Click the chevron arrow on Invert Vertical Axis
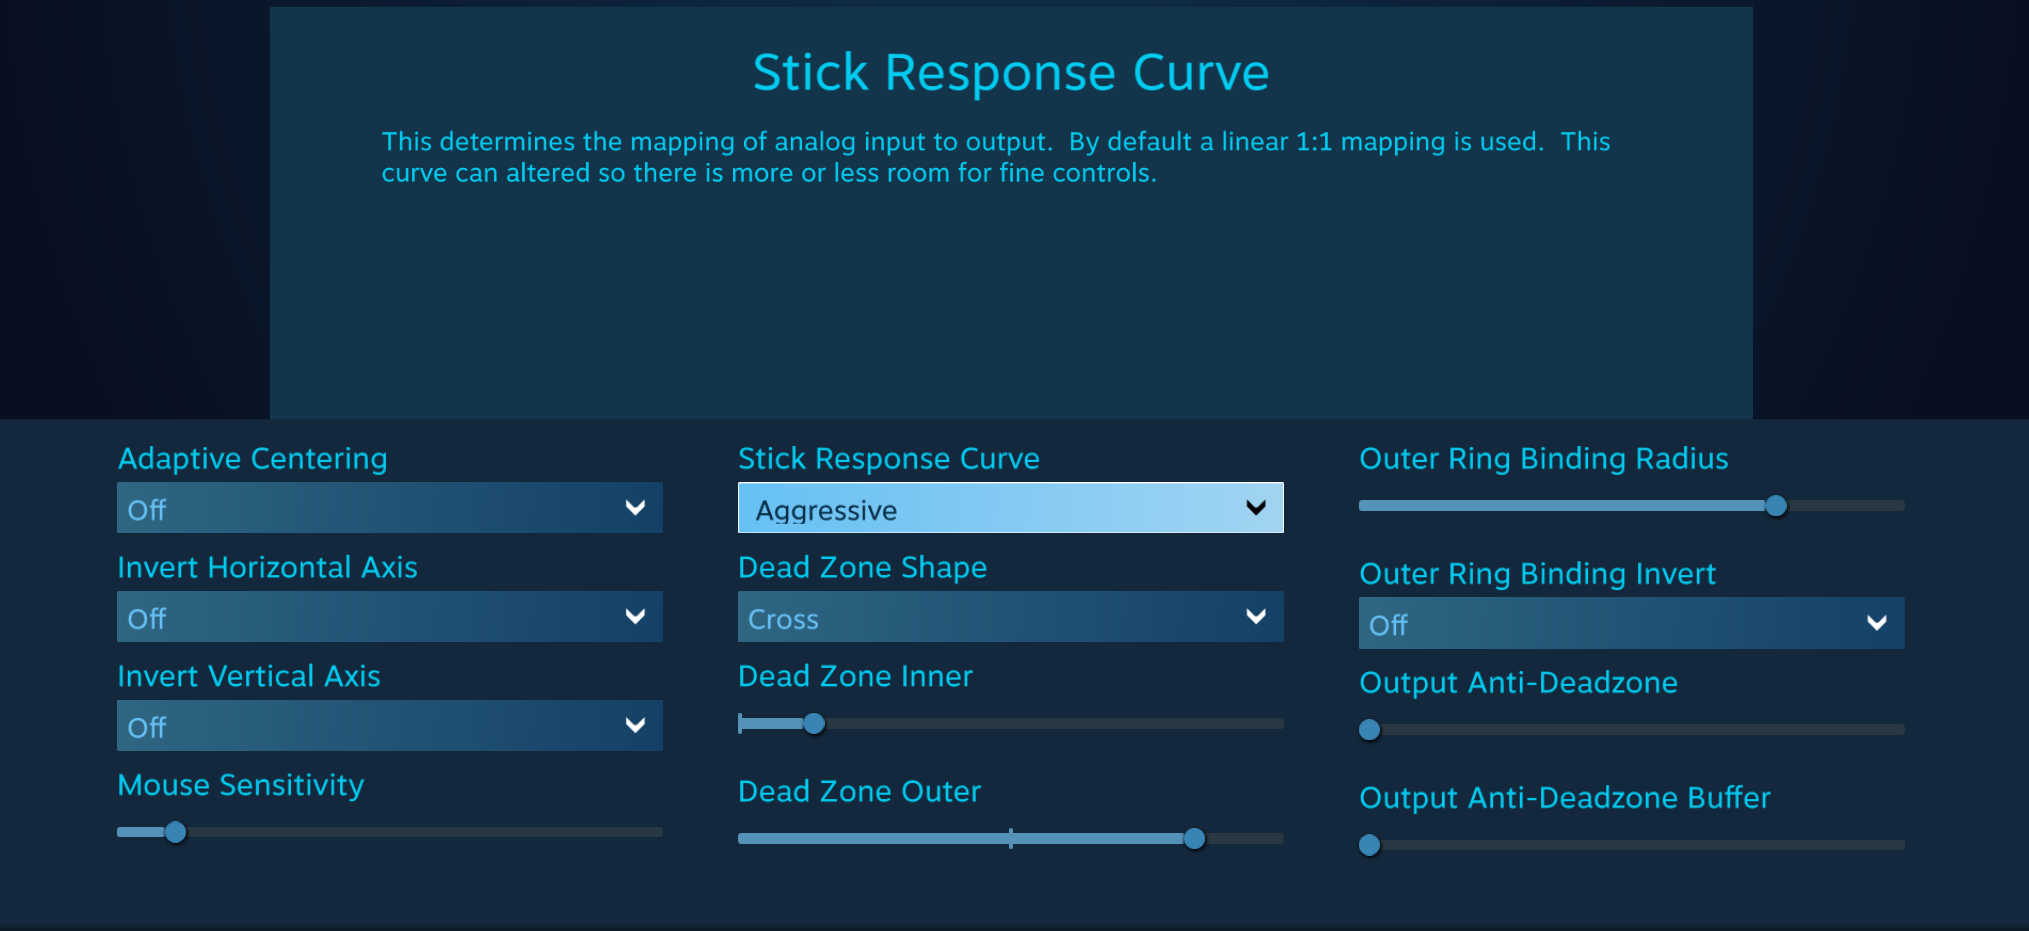 point(635,726)
